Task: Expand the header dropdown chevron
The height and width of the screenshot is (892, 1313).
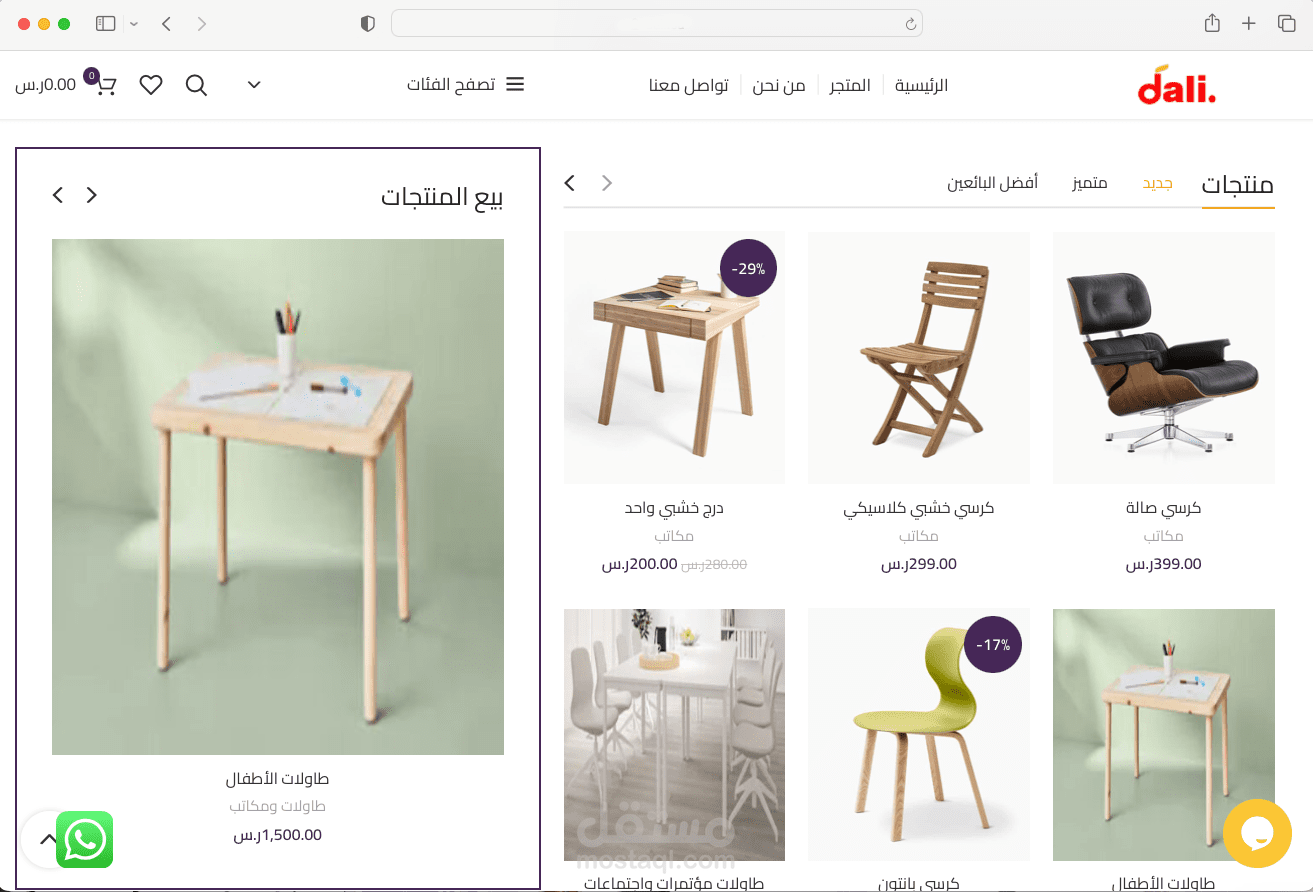Action: tap(254, 85)
